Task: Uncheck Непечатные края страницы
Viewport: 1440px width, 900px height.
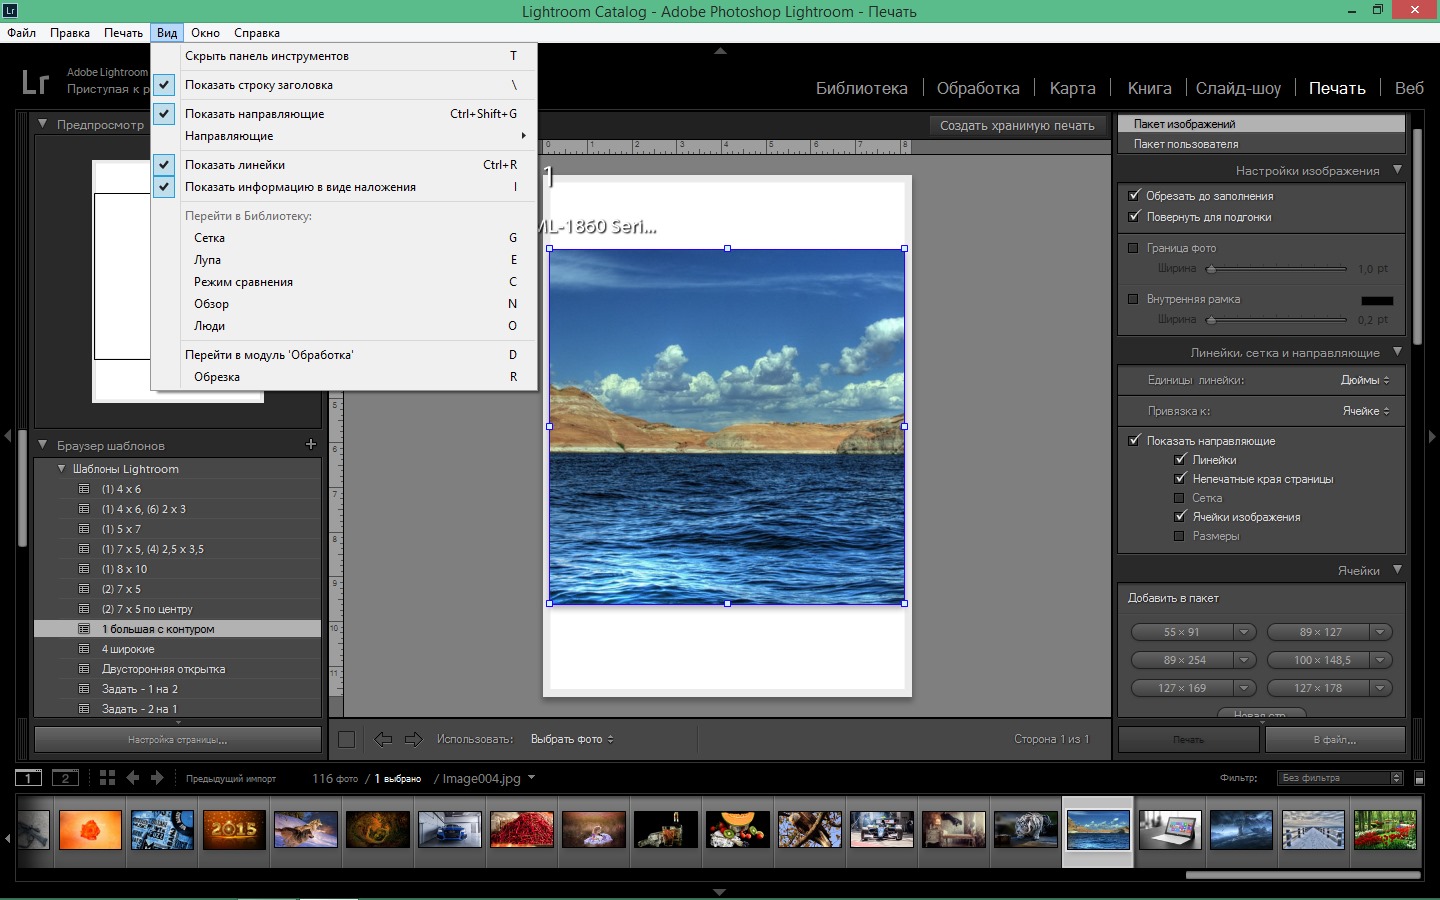Action: click(1180, 479)
